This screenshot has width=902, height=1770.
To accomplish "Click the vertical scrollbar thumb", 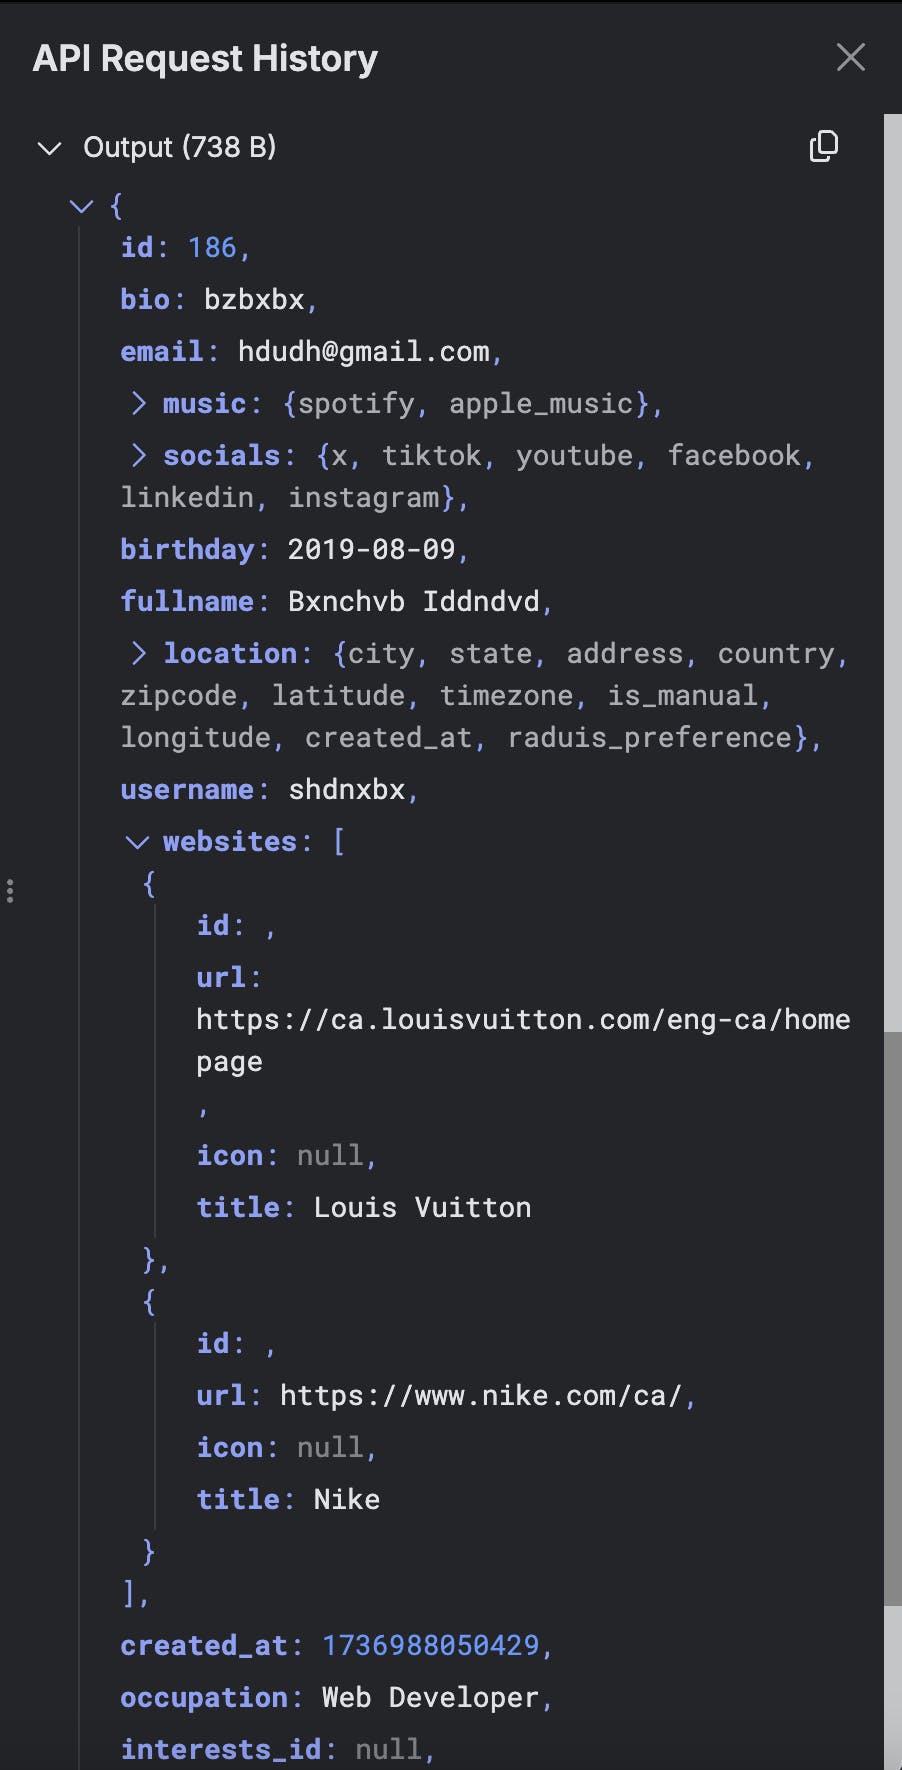I will 893,1319.
